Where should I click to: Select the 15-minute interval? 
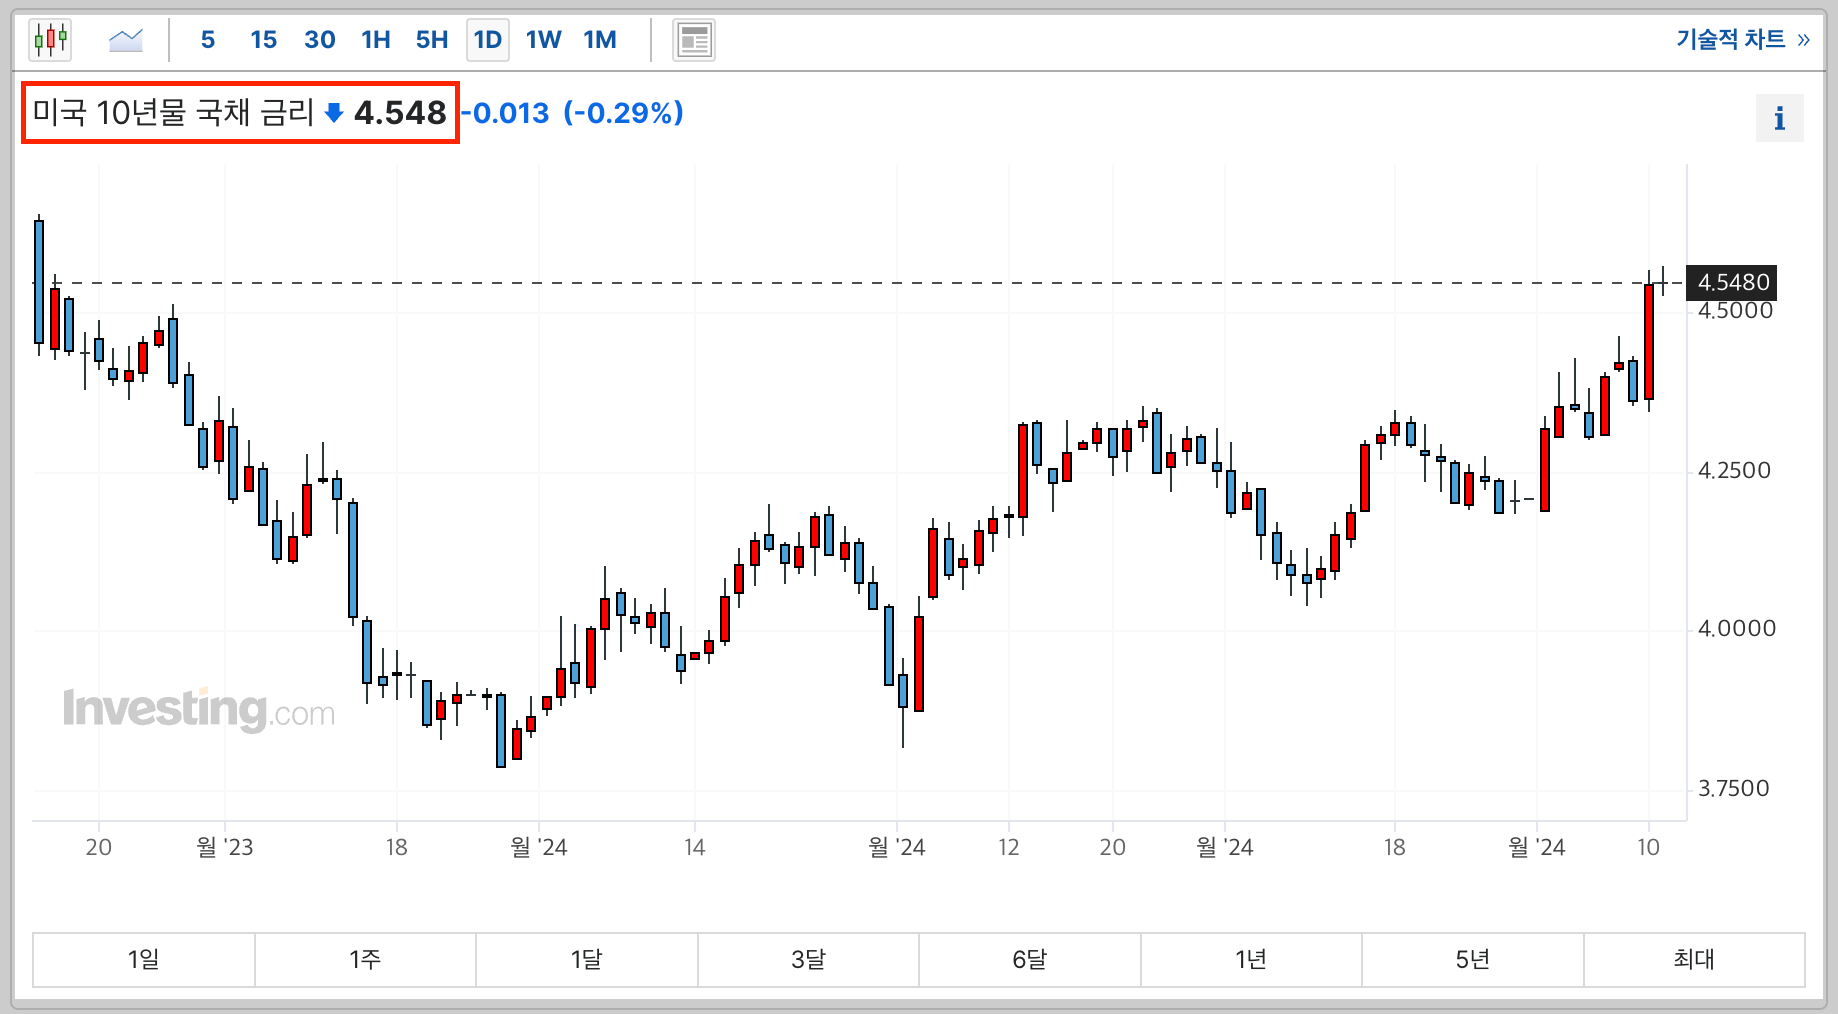pyautogui.click(x=263, y=40)
